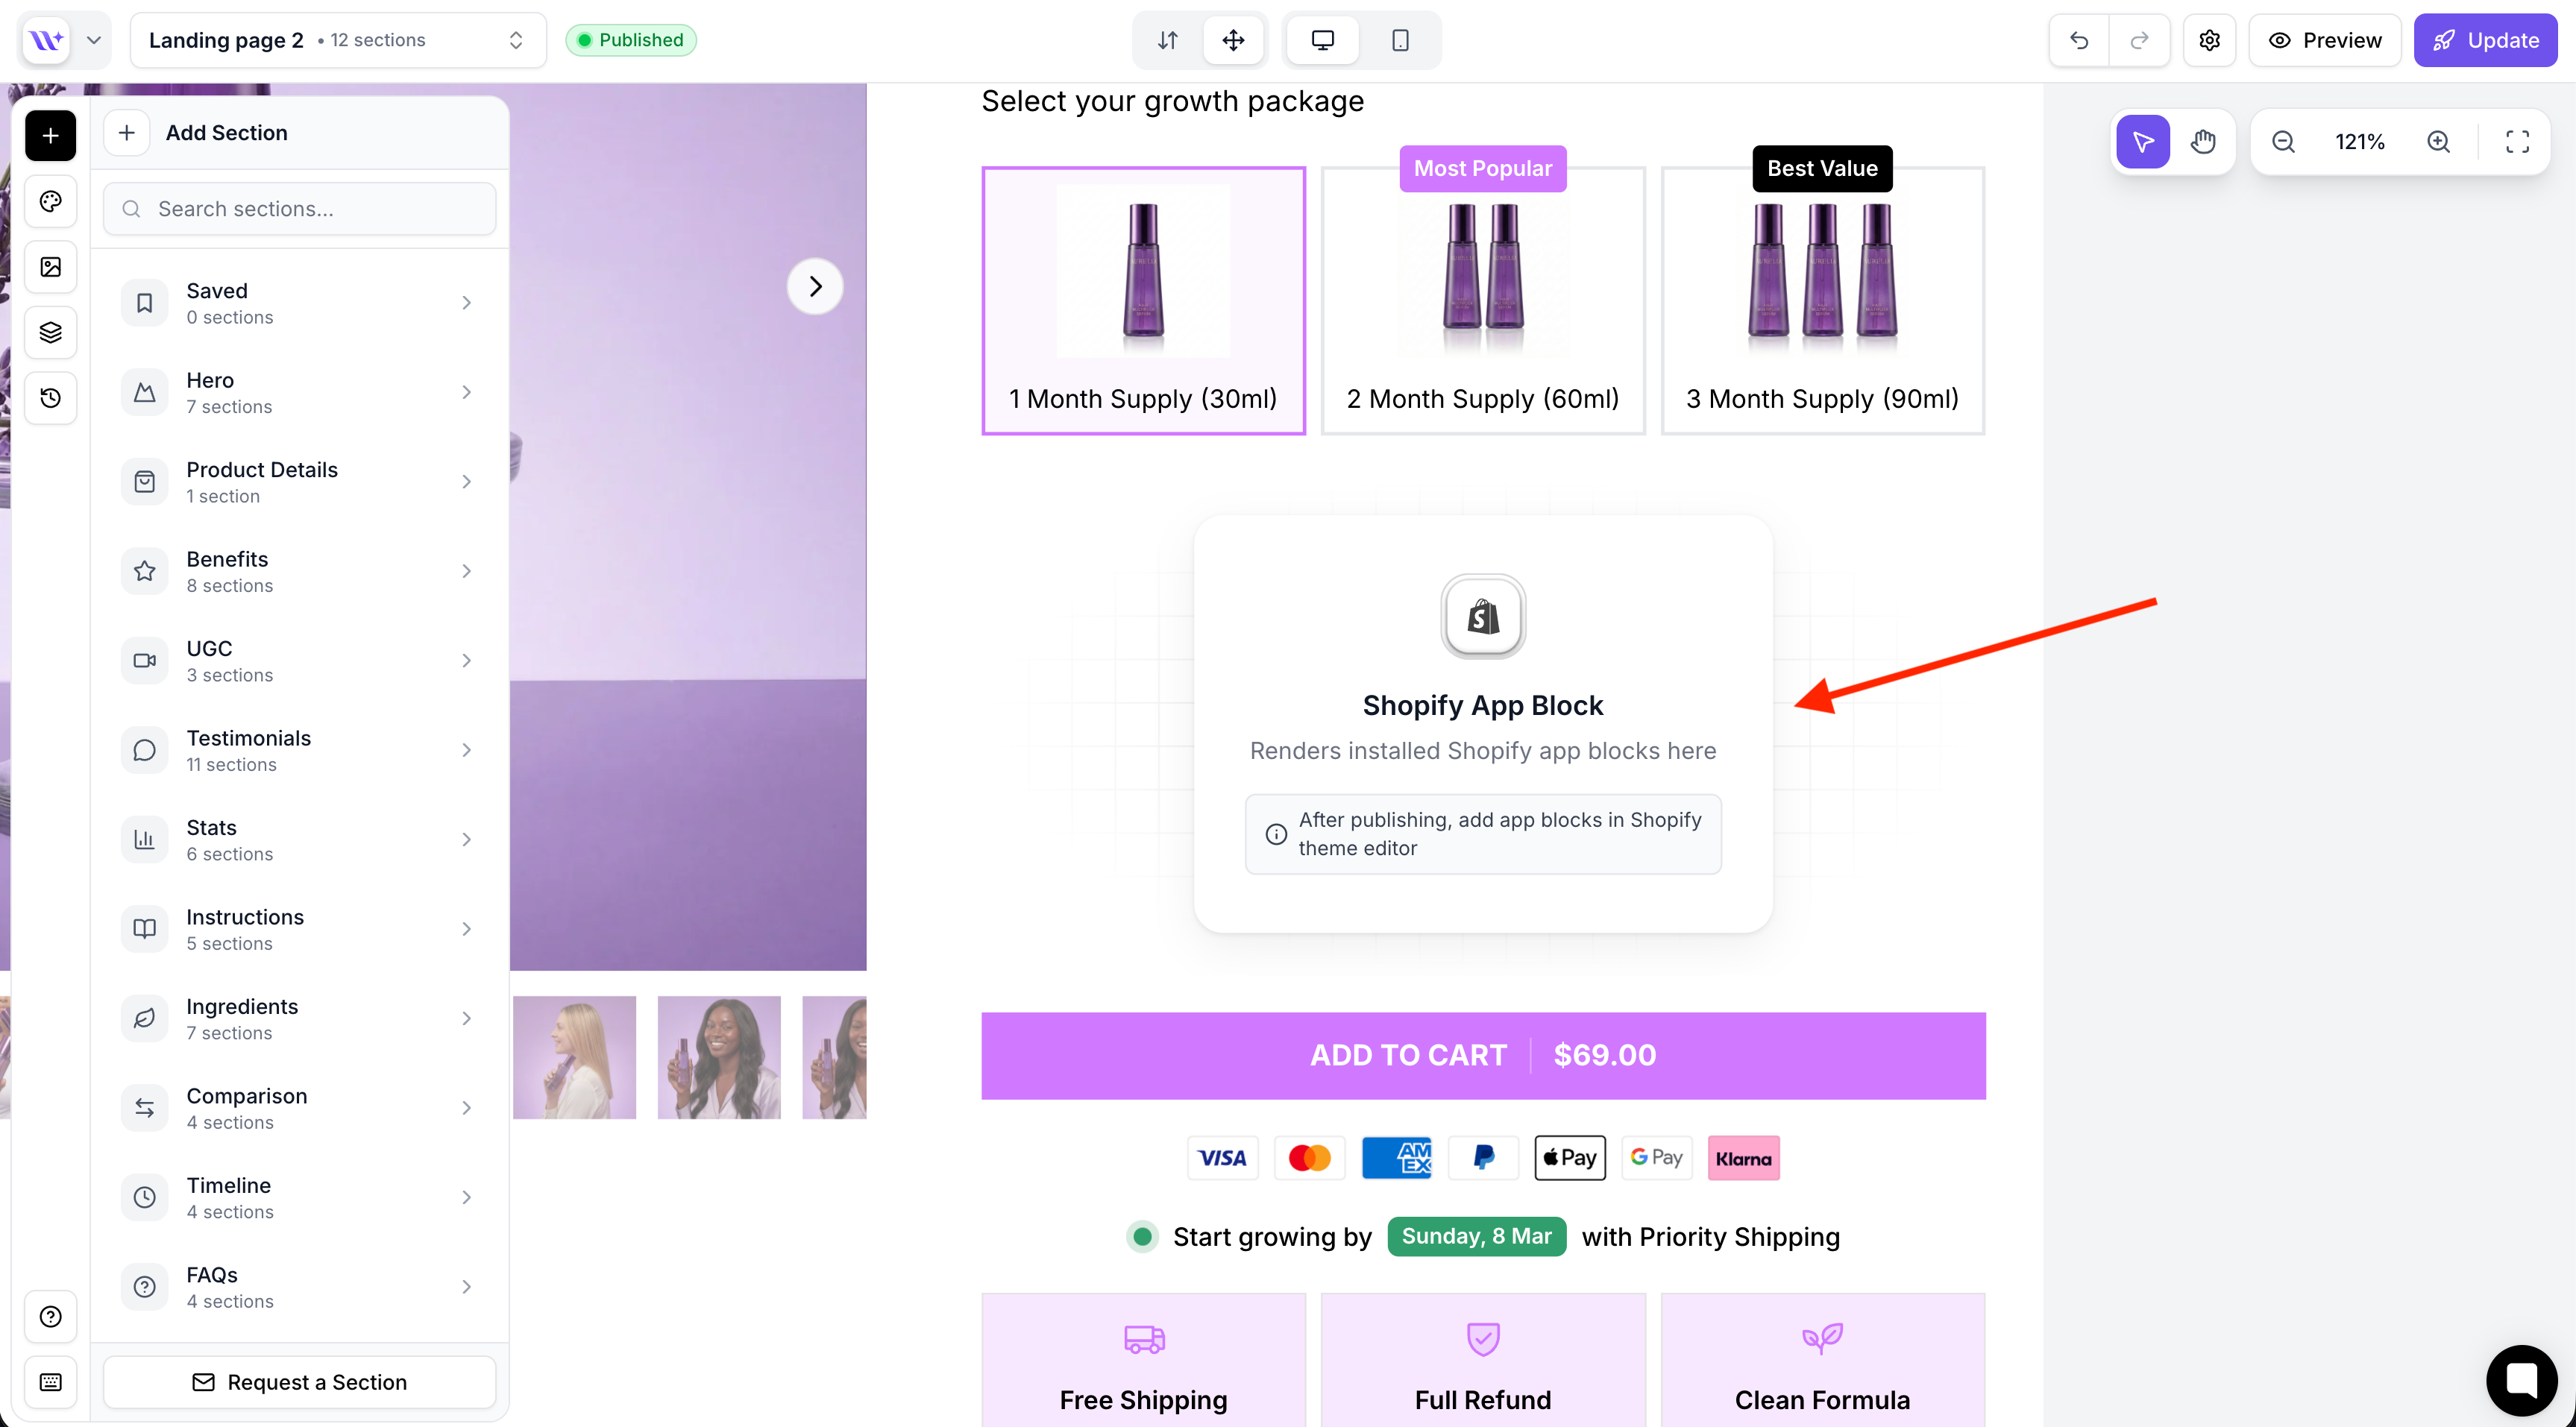
Task: Click the Update button
Action: [x=2485, y=40]
